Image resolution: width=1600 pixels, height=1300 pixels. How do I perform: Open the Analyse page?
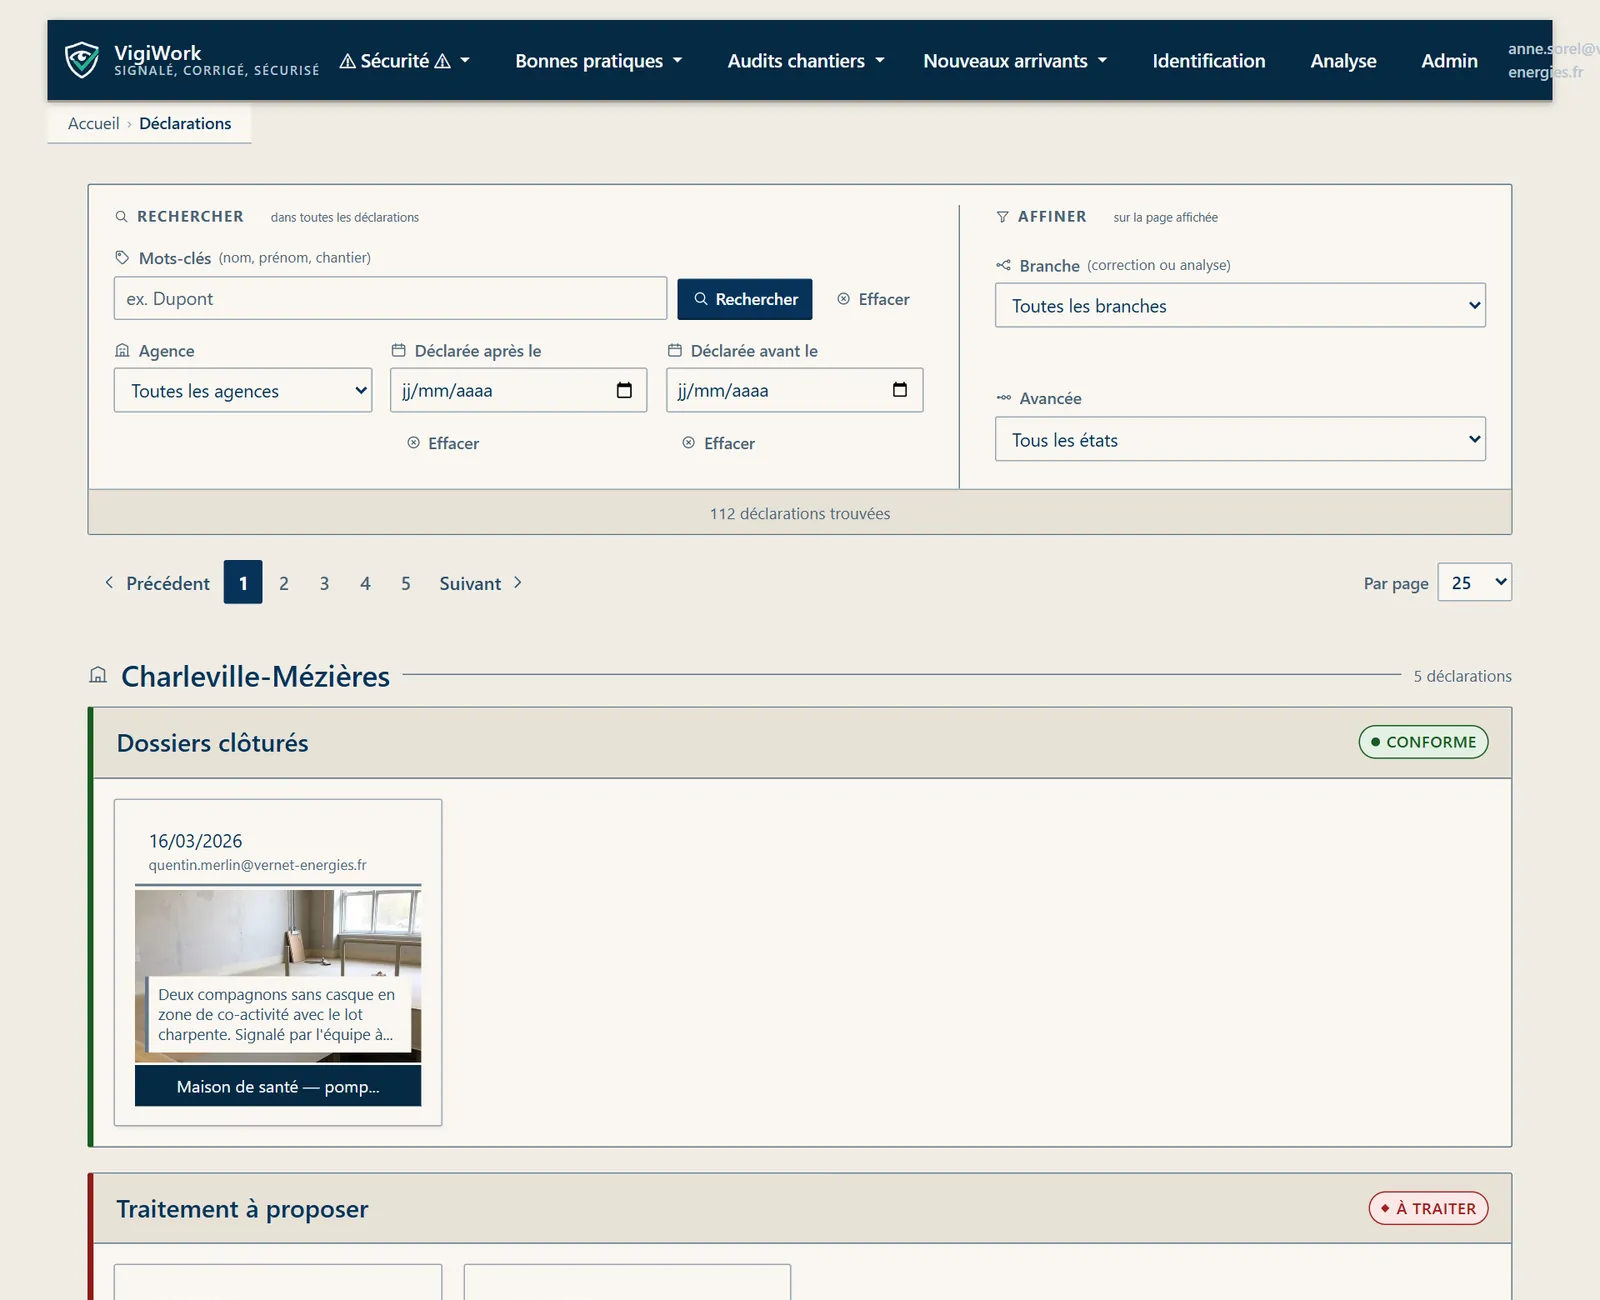click(1343, 61)
